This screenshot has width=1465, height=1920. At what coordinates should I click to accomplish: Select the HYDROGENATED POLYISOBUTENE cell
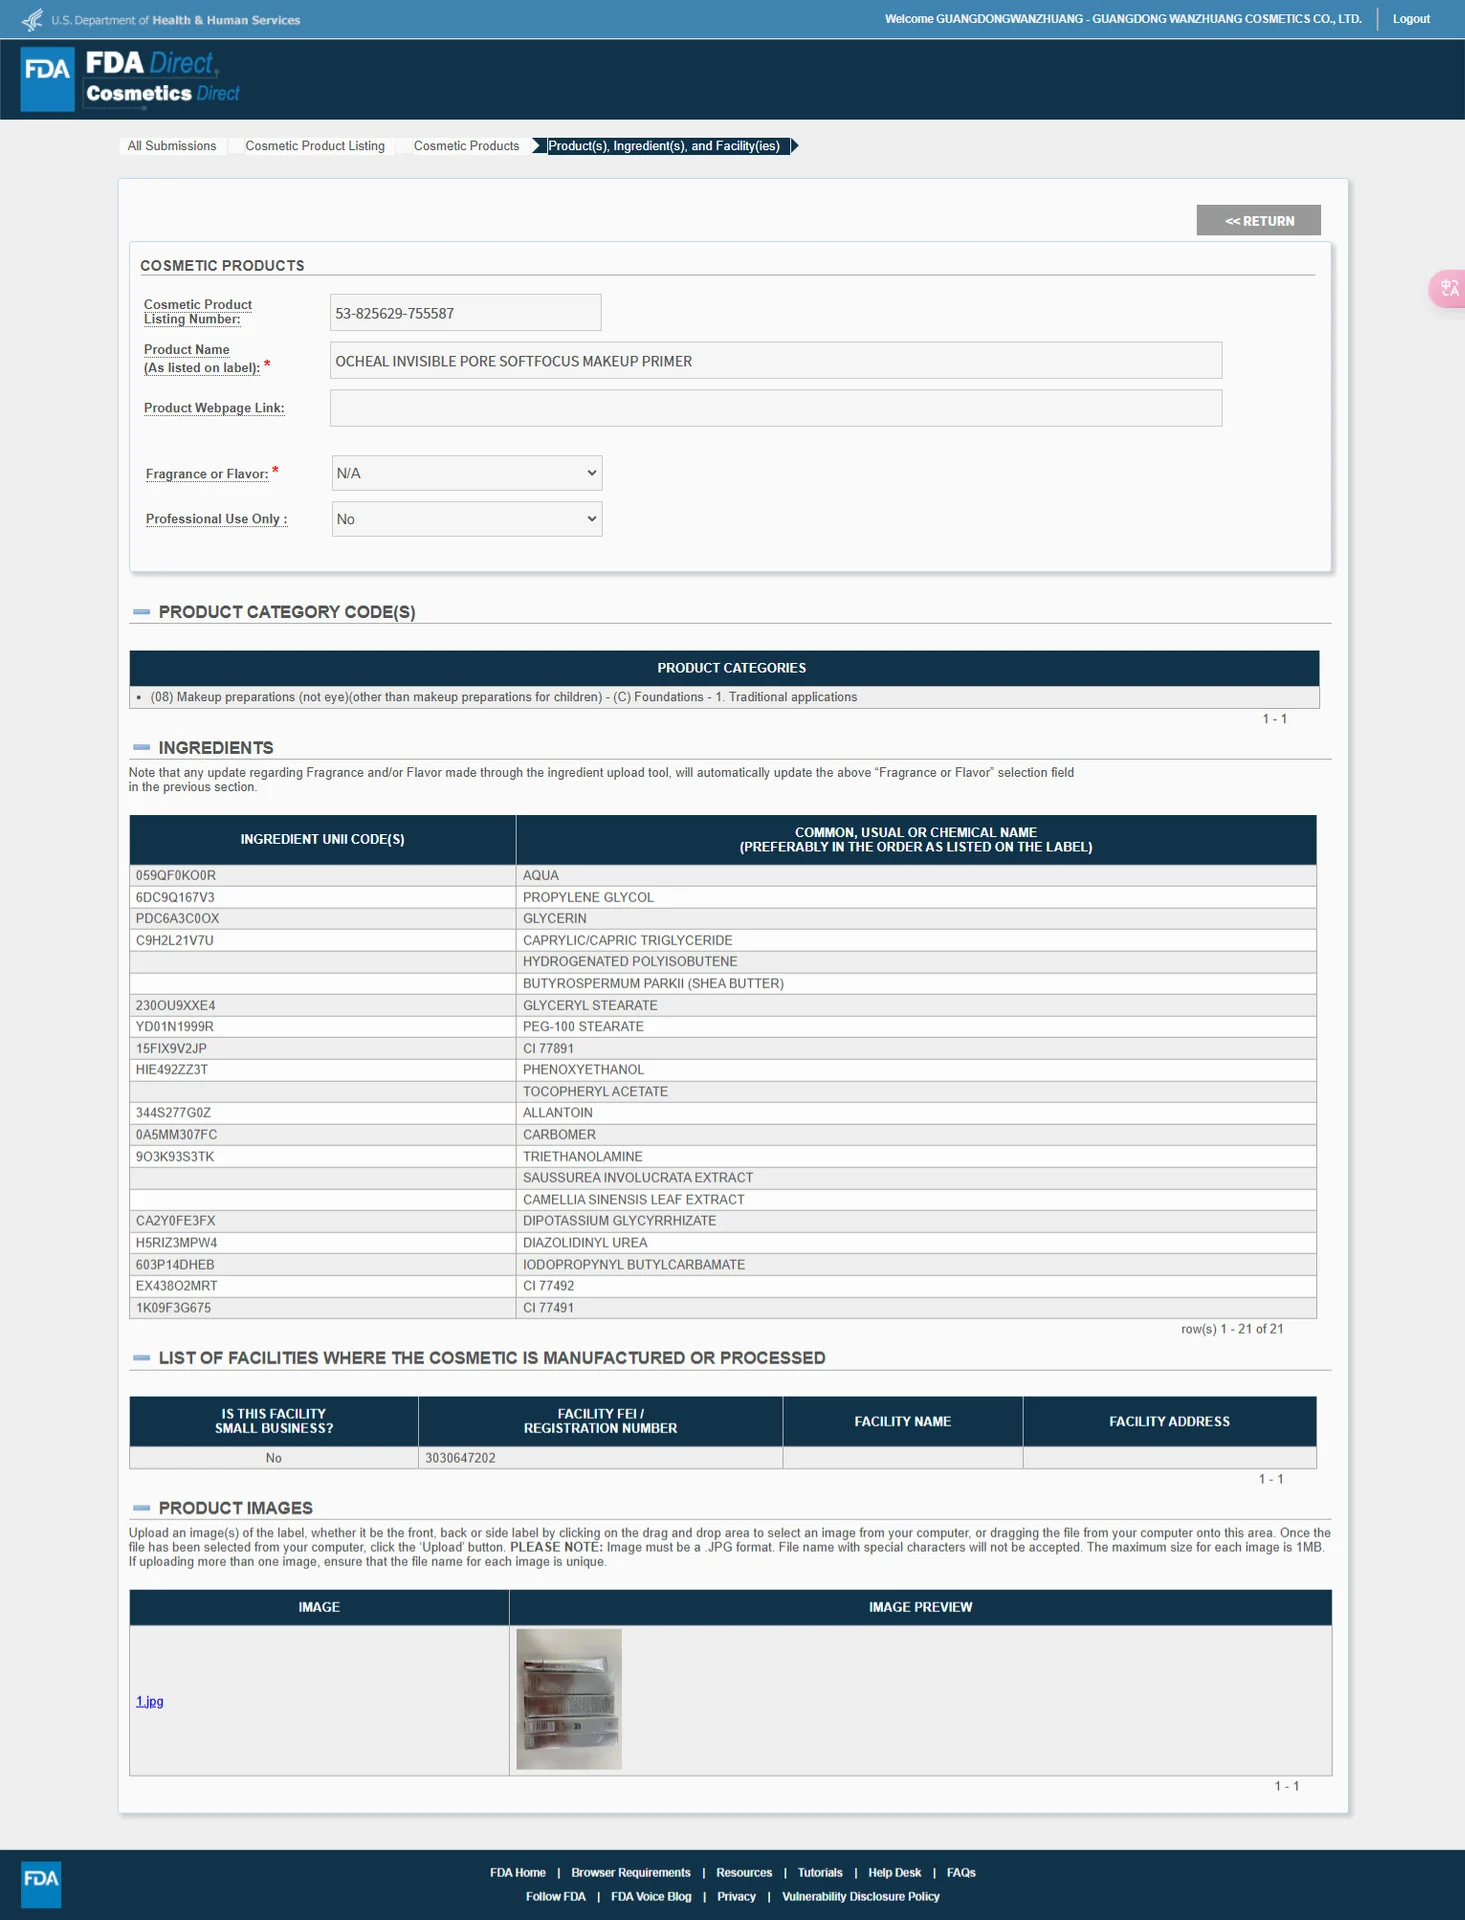[x=916, y=962]
